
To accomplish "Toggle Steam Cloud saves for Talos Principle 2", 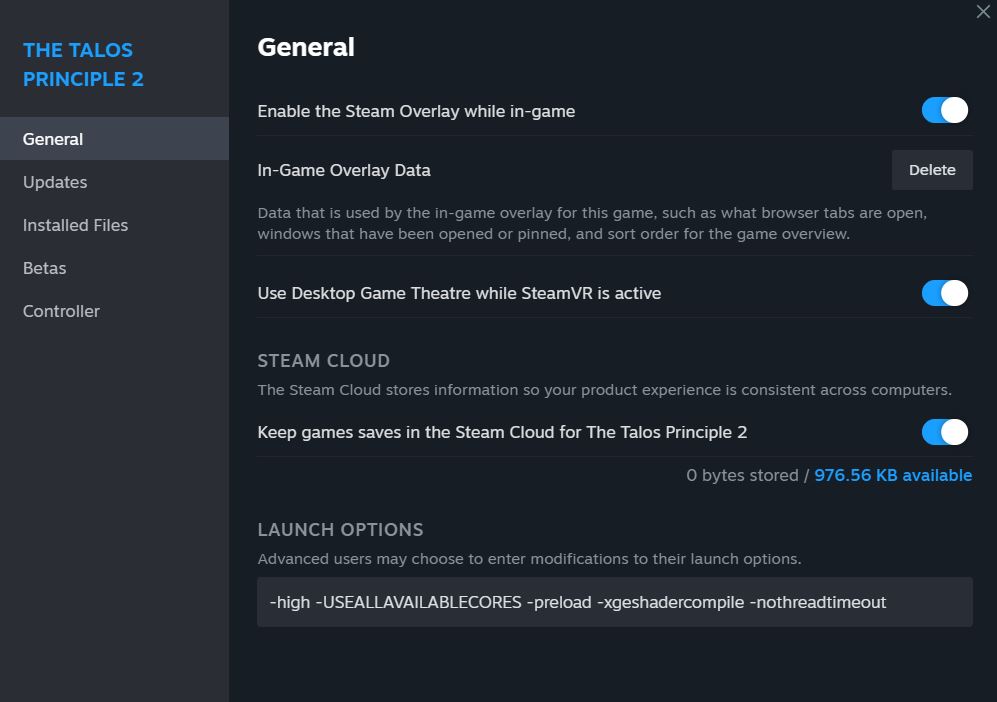I will (945, 432).
